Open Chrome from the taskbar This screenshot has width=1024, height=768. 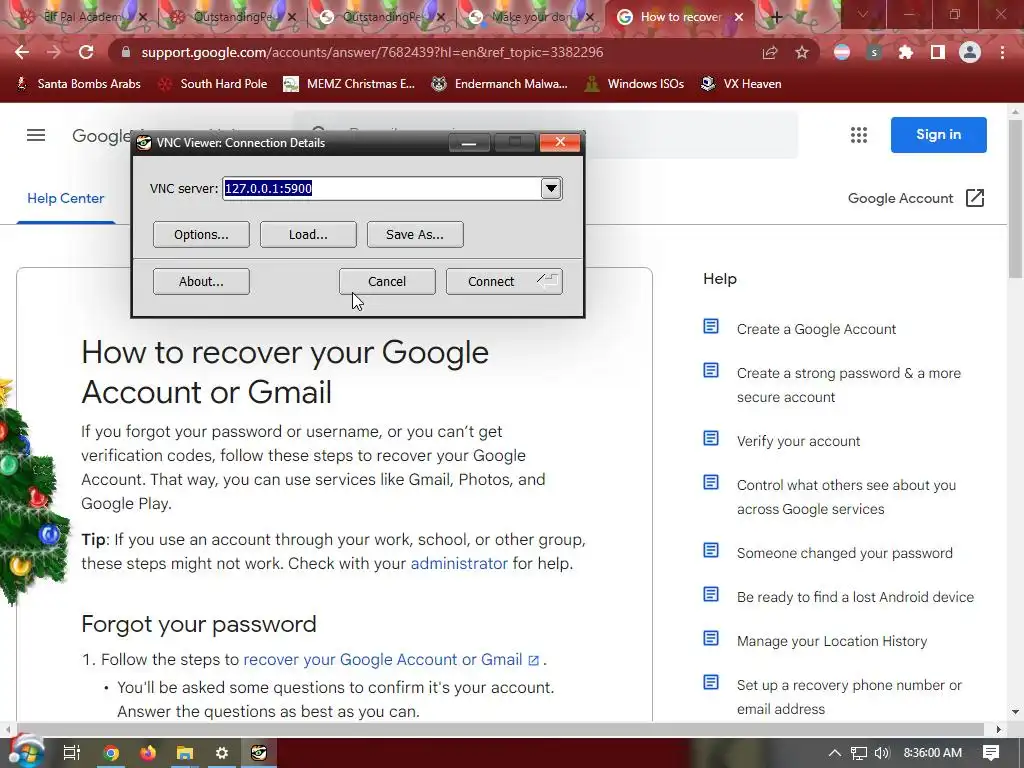111,753
